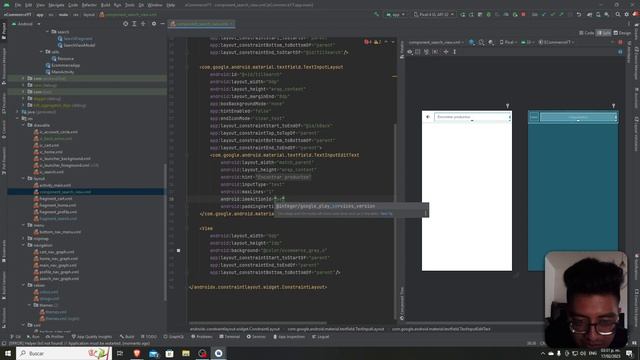This screenshot has height=360, width=640.
Task: Click the errors and warnings indicator in editor
Action: (x=373, y=42)
